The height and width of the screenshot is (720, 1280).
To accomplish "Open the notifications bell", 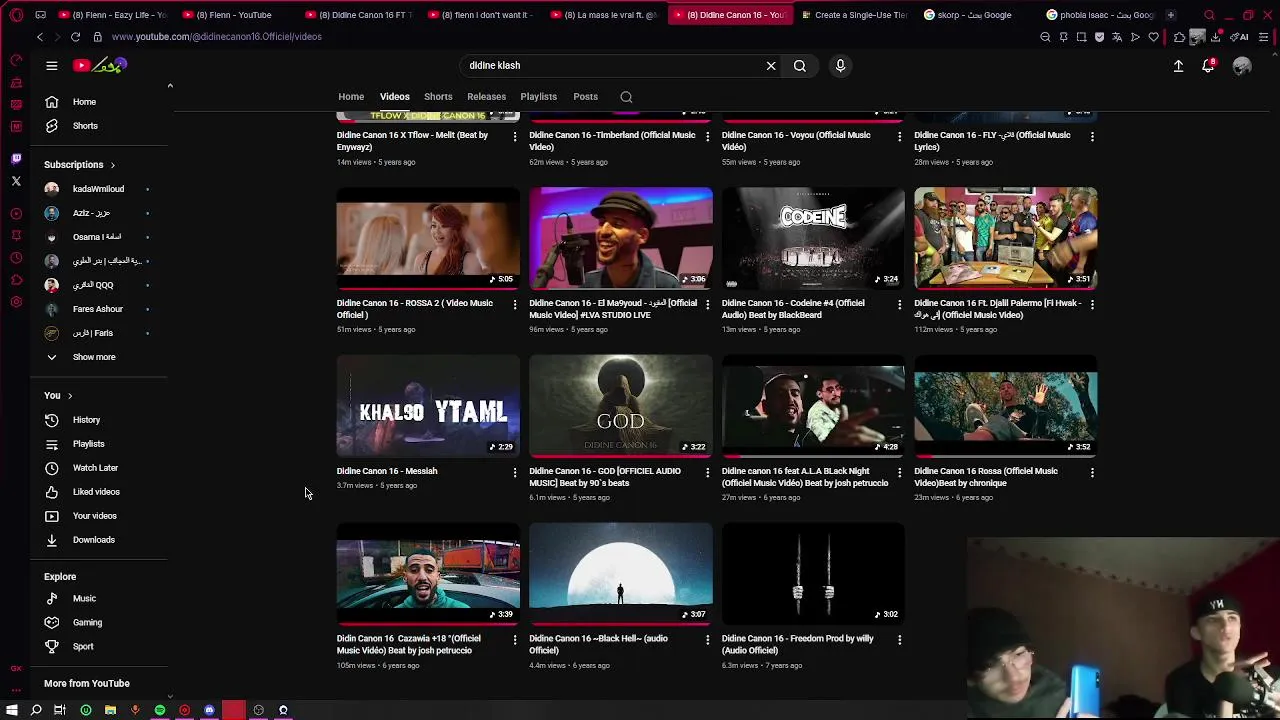I will tap(1208, 66).
